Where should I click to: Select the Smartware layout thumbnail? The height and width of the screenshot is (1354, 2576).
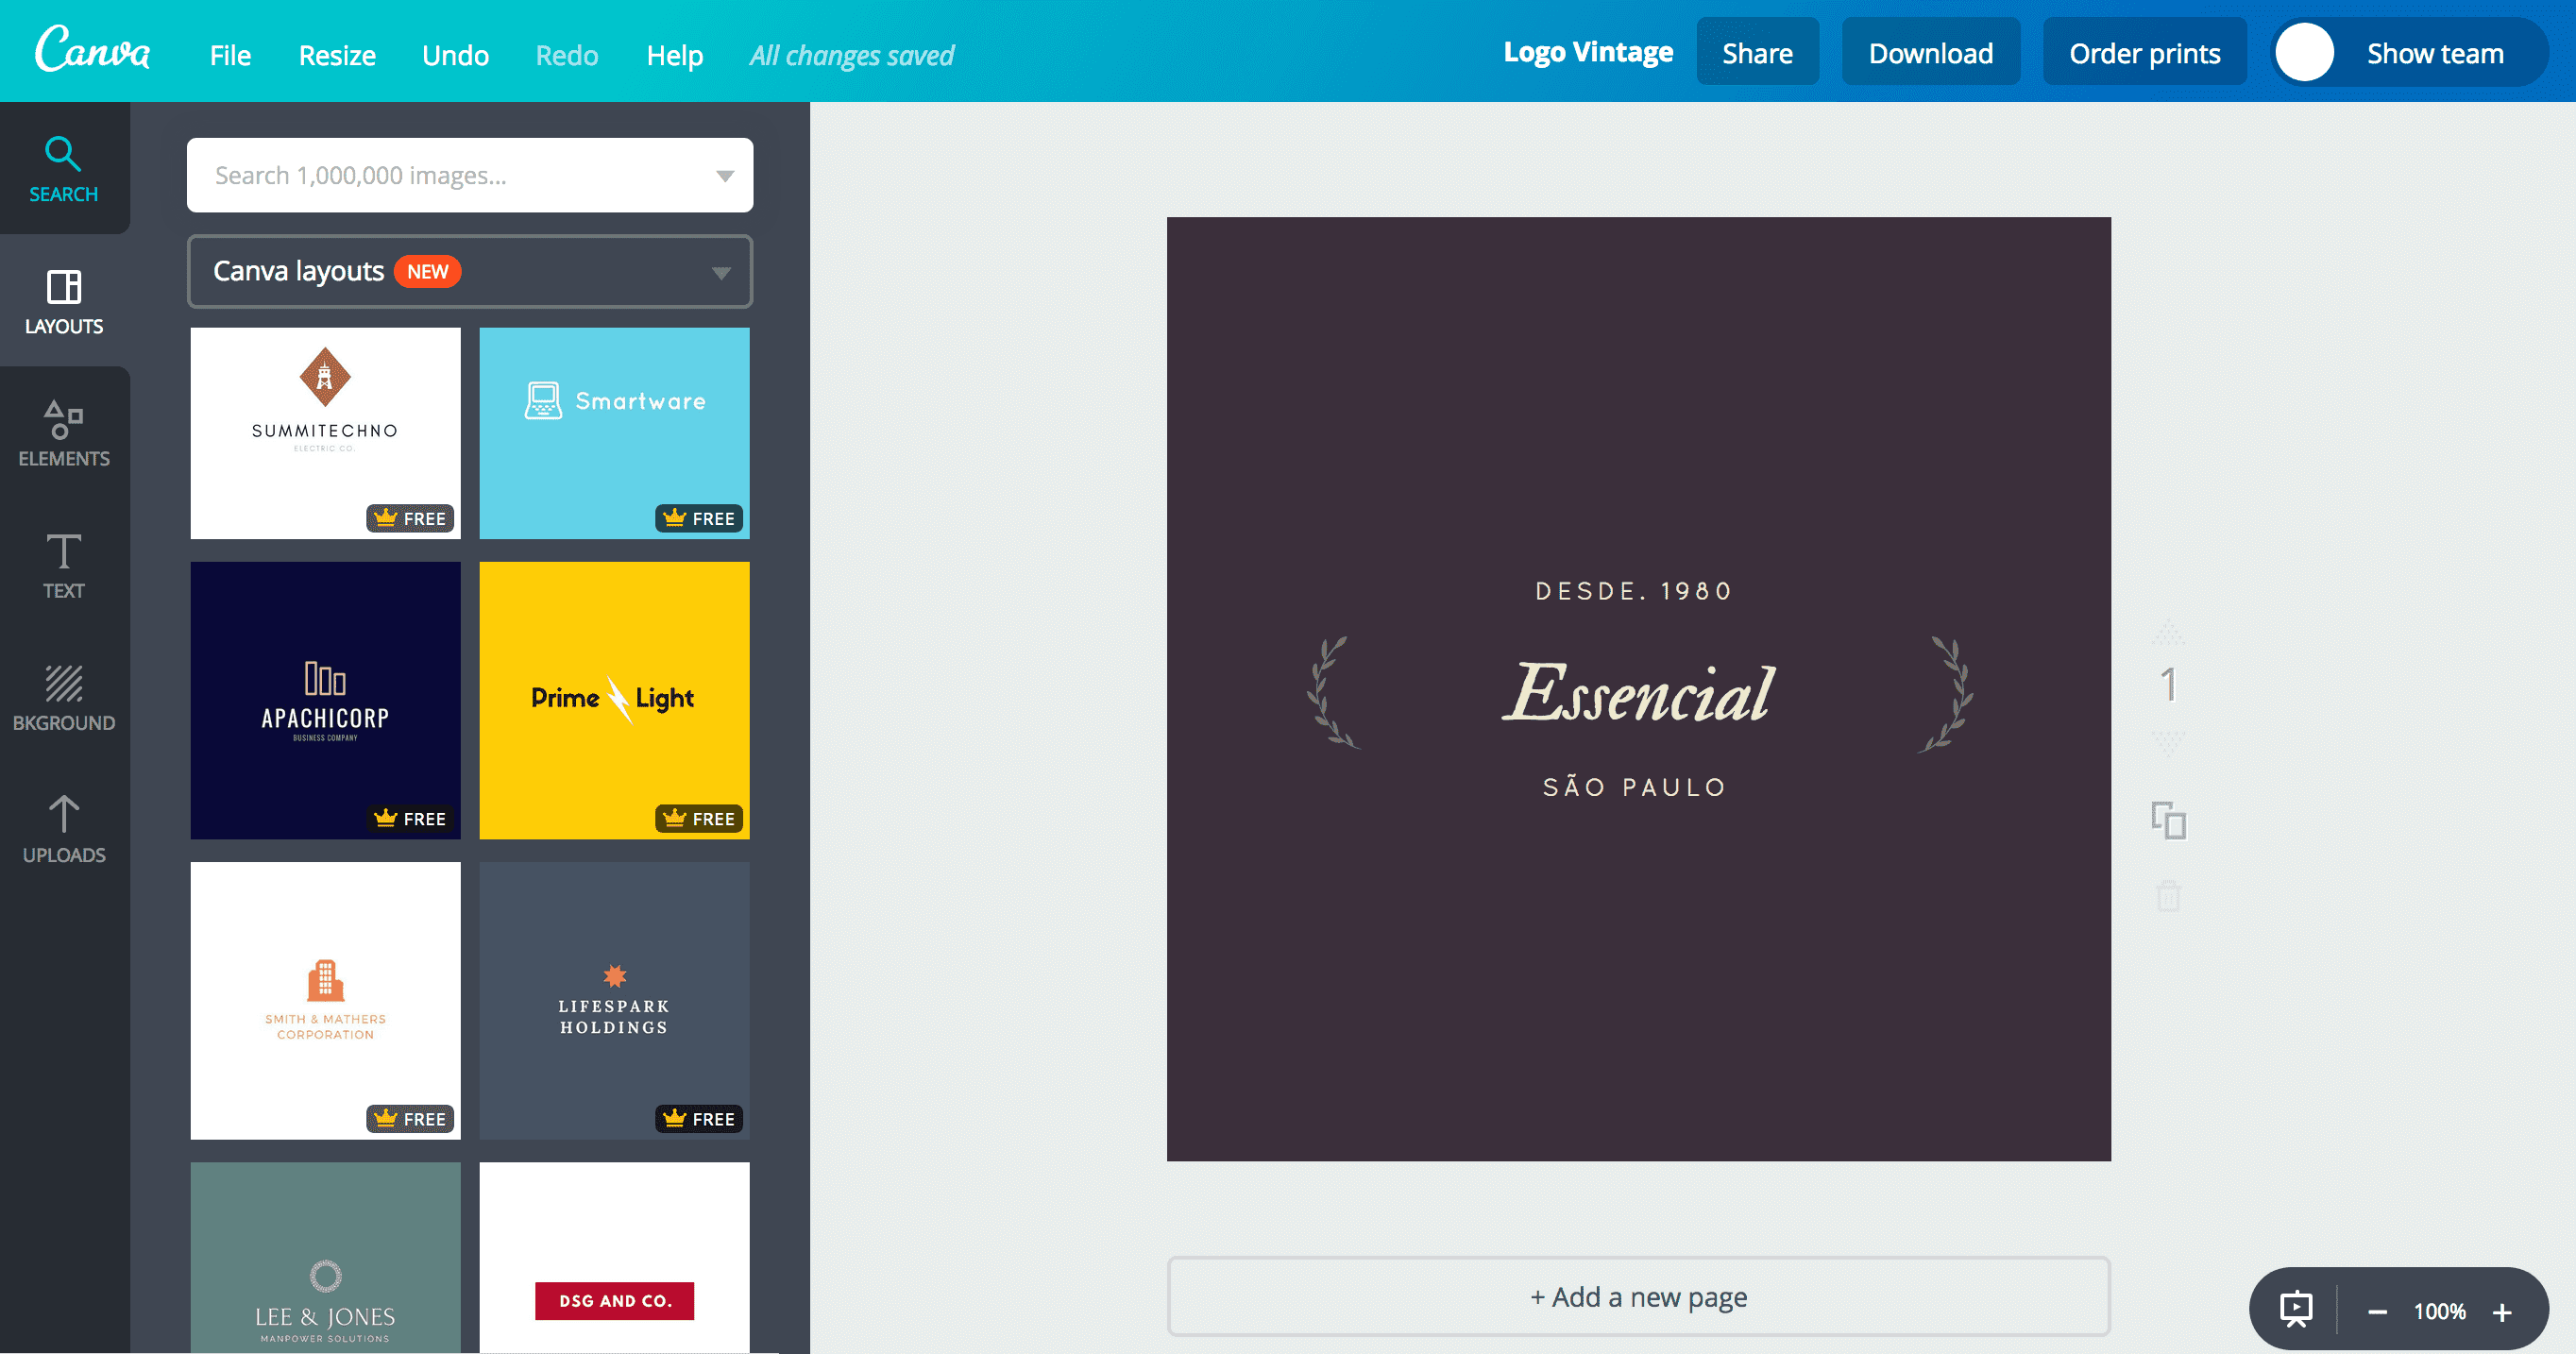(614, 433)
